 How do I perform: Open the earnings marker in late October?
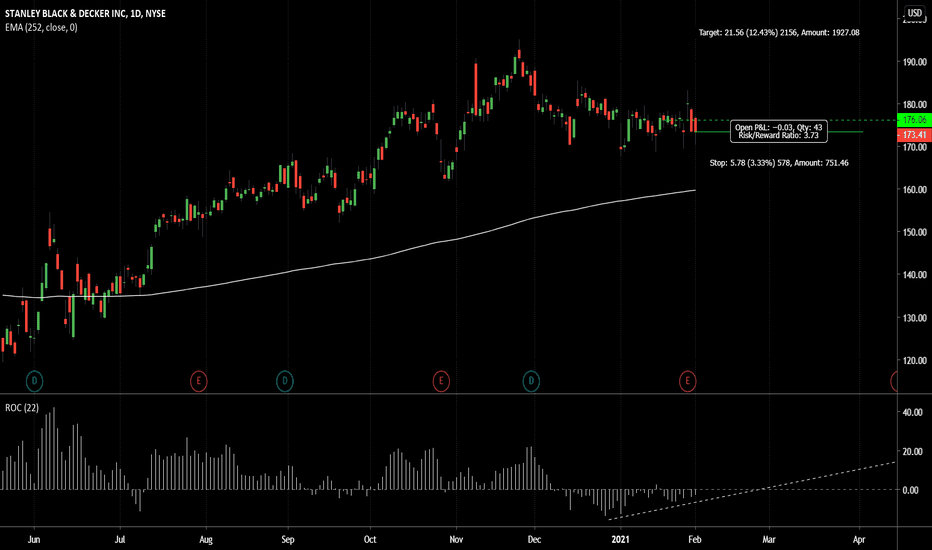[441, 381]
